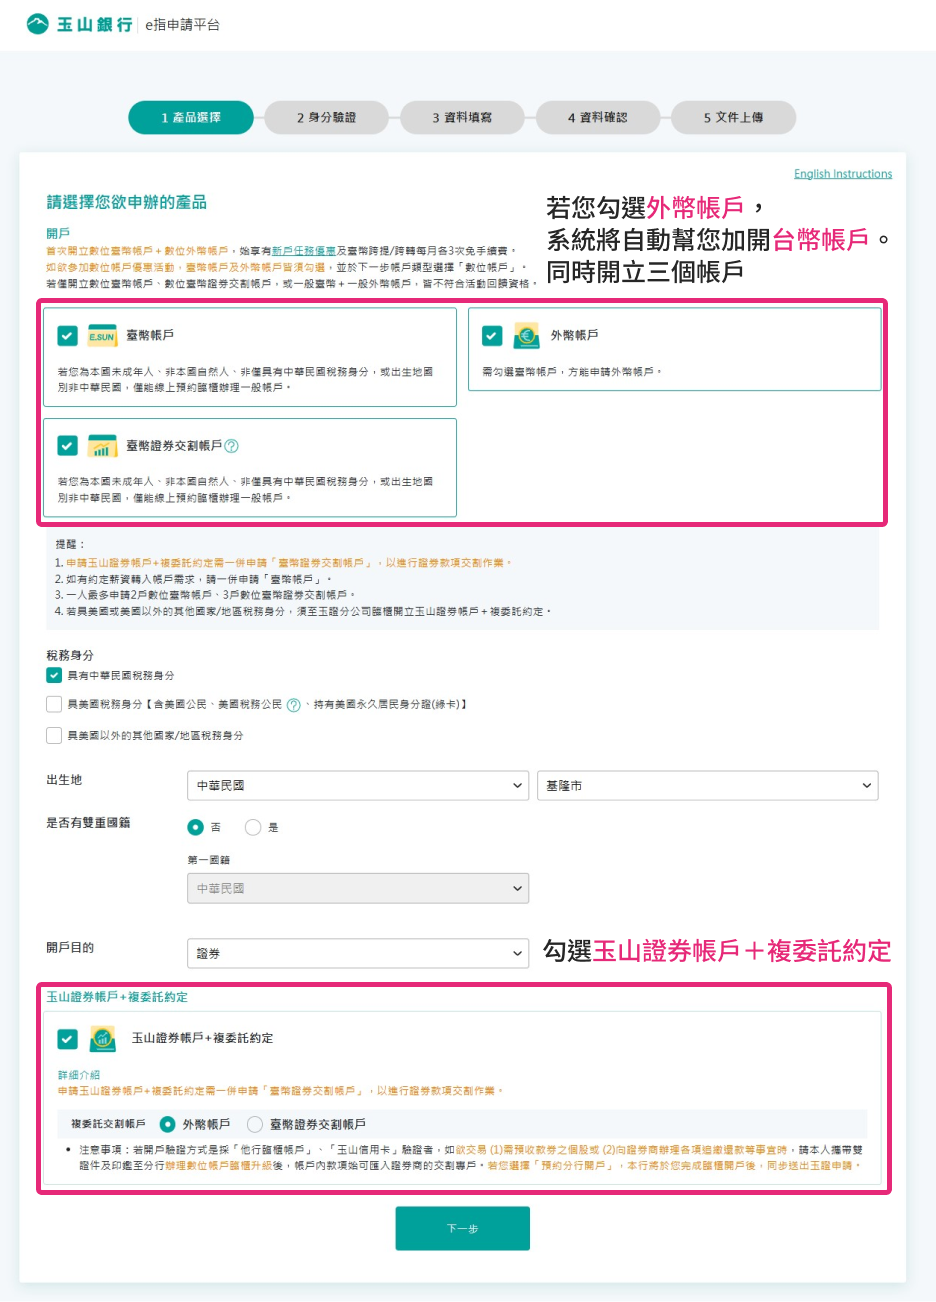Open the help icon beside 美國稅務公民

click(294, 705)
